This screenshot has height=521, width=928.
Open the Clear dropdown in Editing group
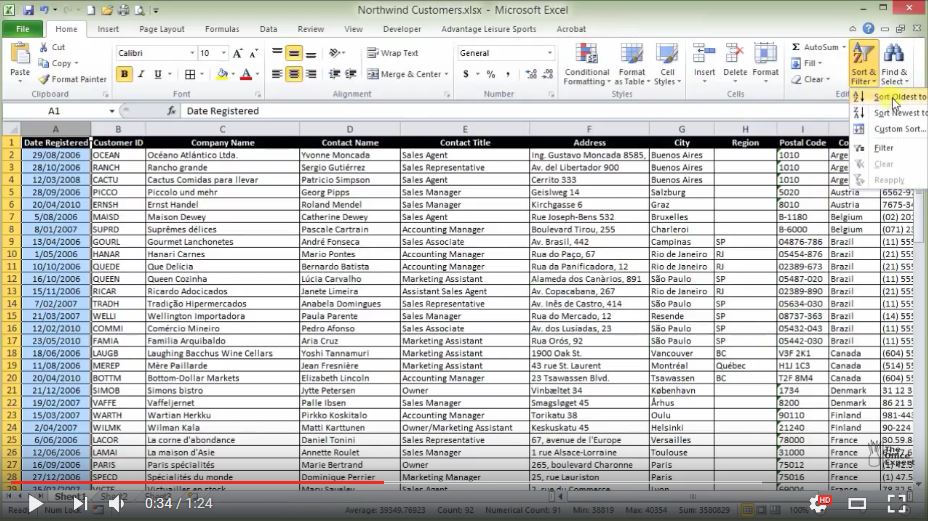click(x=812, y=79)
